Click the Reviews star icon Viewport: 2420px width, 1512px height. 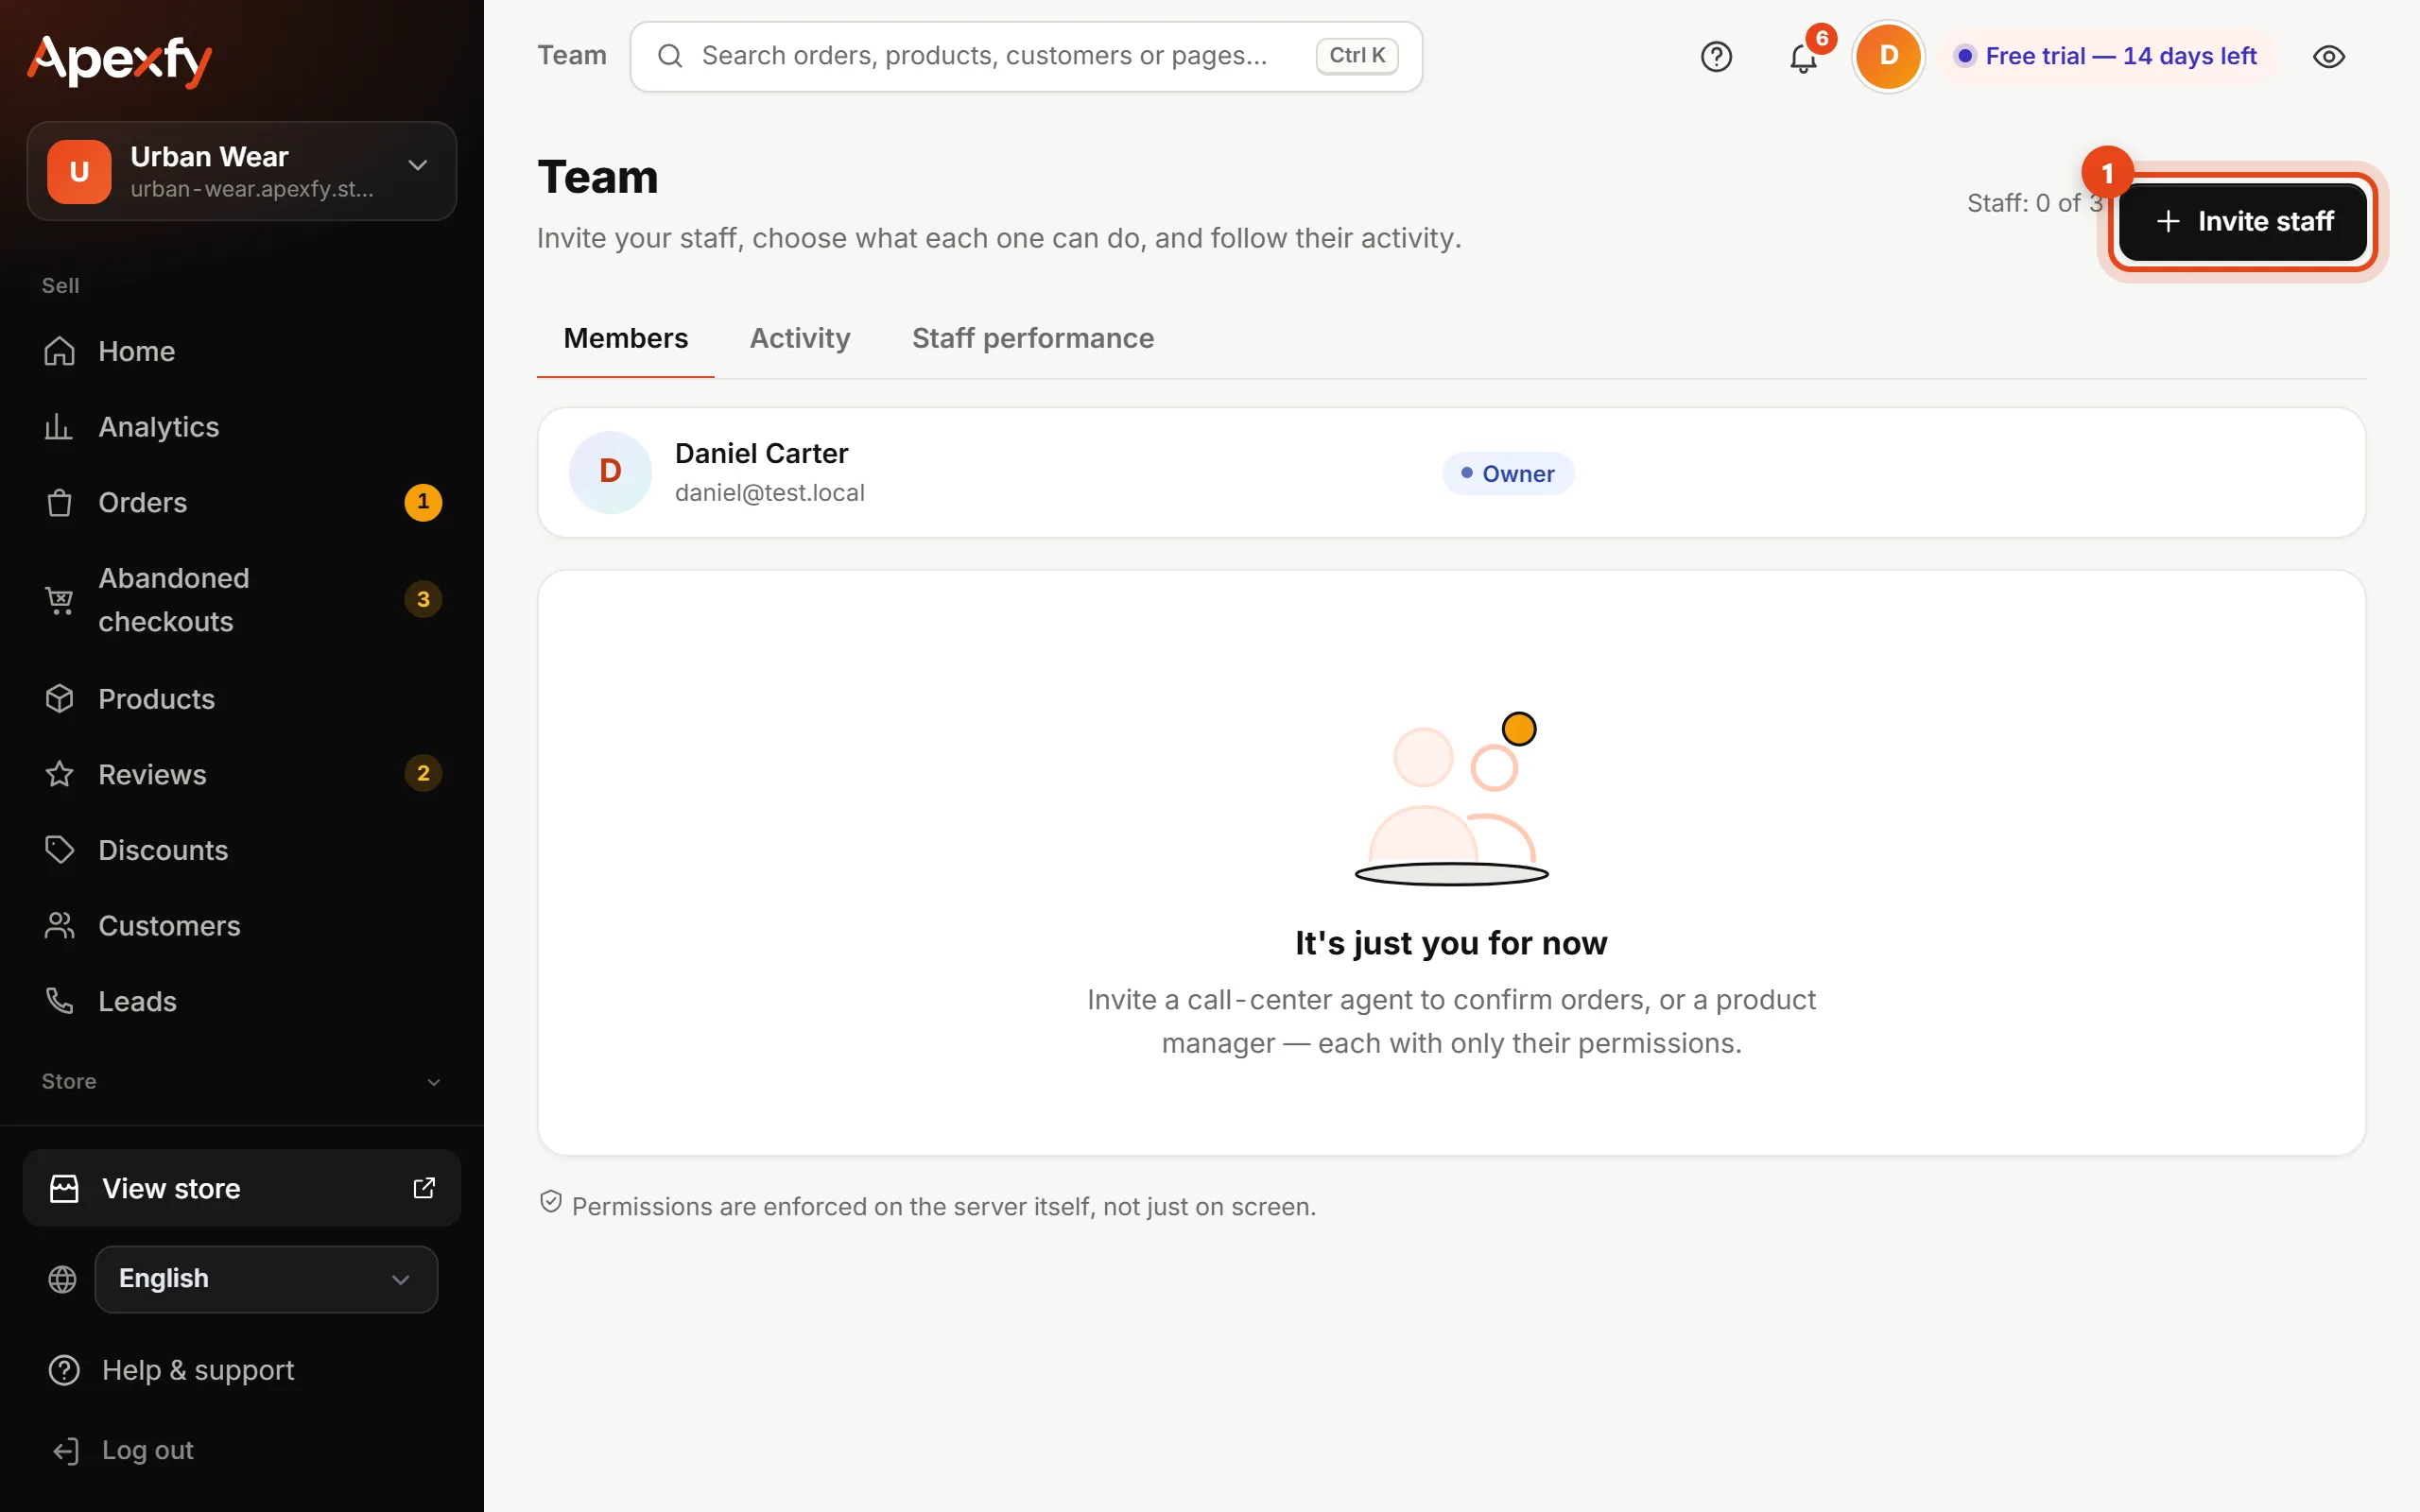pyautogui.click(x=59, y=774)
